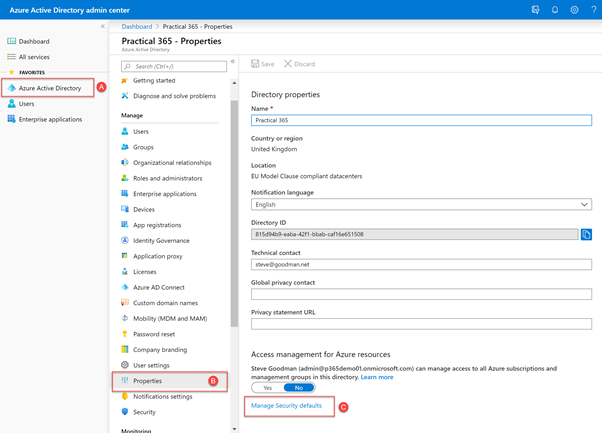Open the feedback icon in top bar
This screenshot has height=433, width=602.
click(x=535, y=10)
